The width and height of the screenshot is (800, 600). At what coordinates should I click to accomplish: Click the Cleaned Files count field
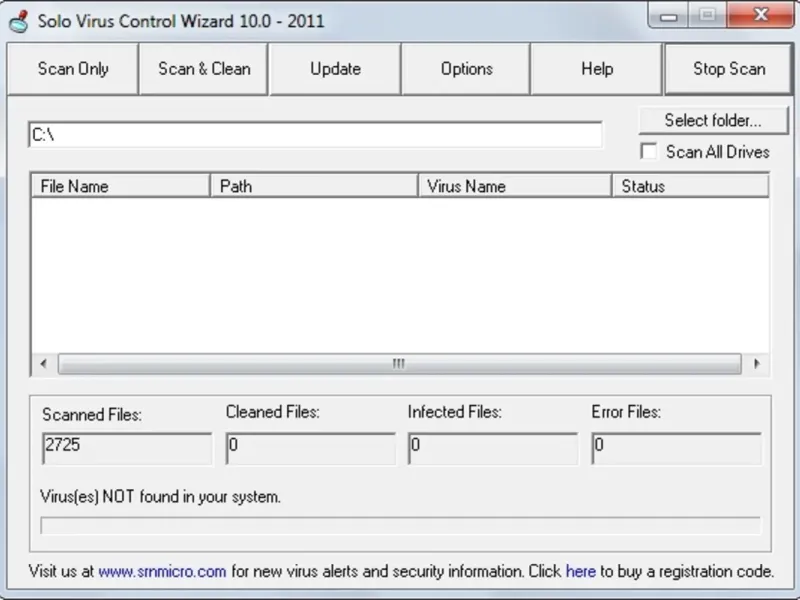pyautogui.click(x=311, y=448)
